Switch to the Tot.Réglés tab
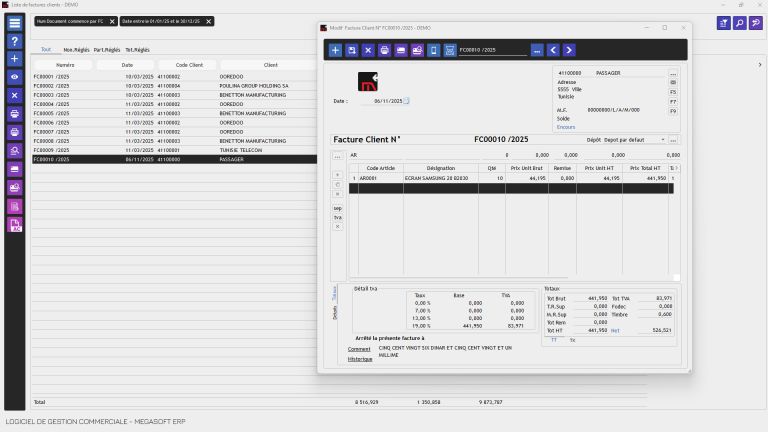 pos(137,50)
